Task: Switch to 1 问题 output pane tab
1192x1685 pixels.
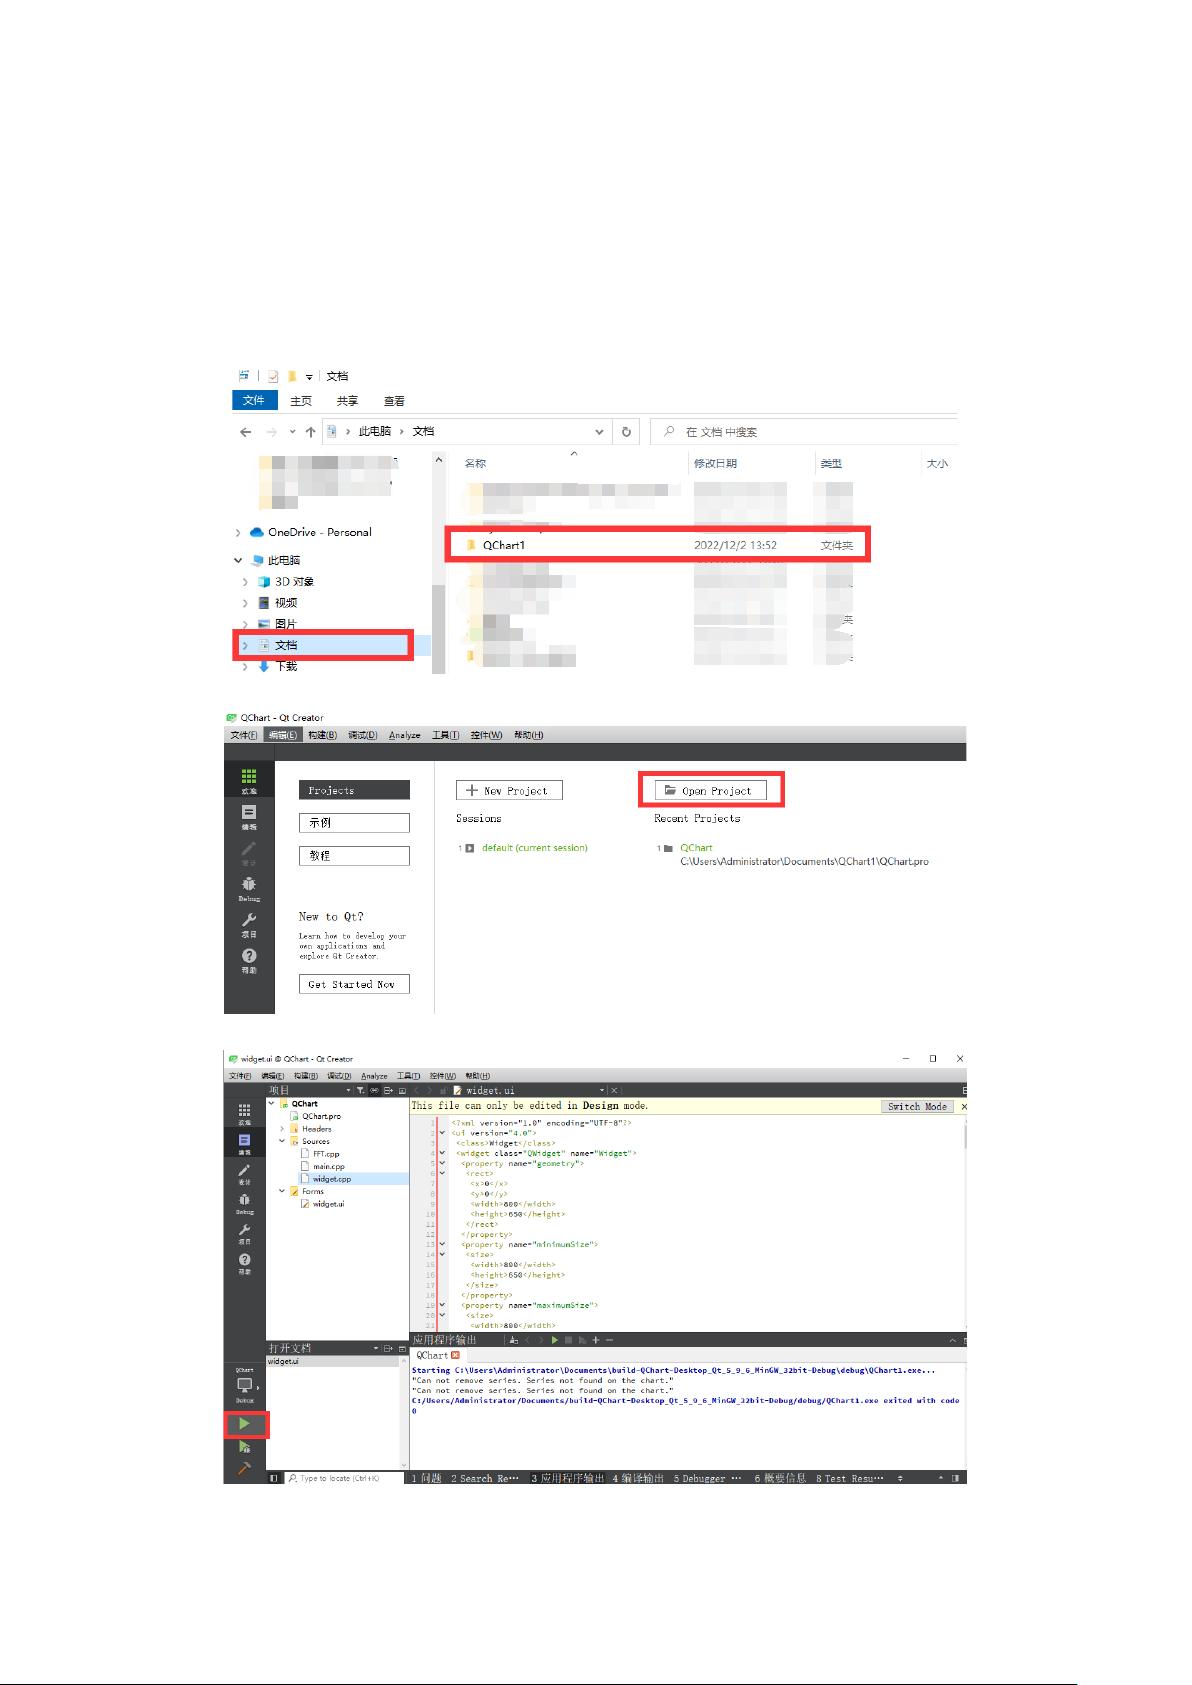Action: [x=427, y=1478]
